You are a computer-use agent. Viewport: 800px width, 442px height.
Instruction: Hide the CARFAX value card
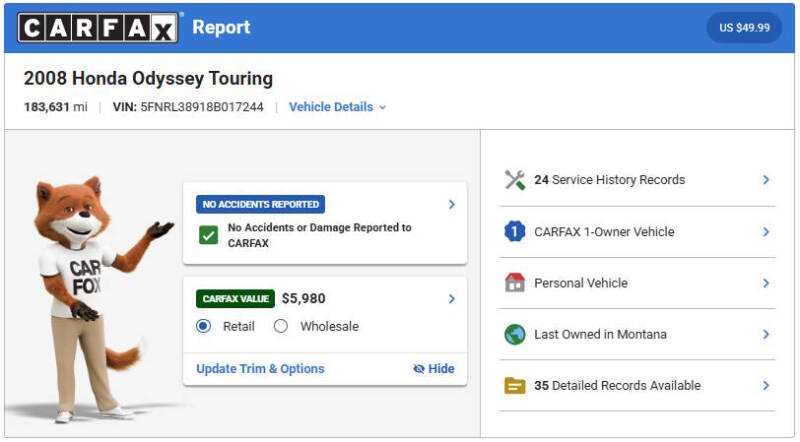434,369
